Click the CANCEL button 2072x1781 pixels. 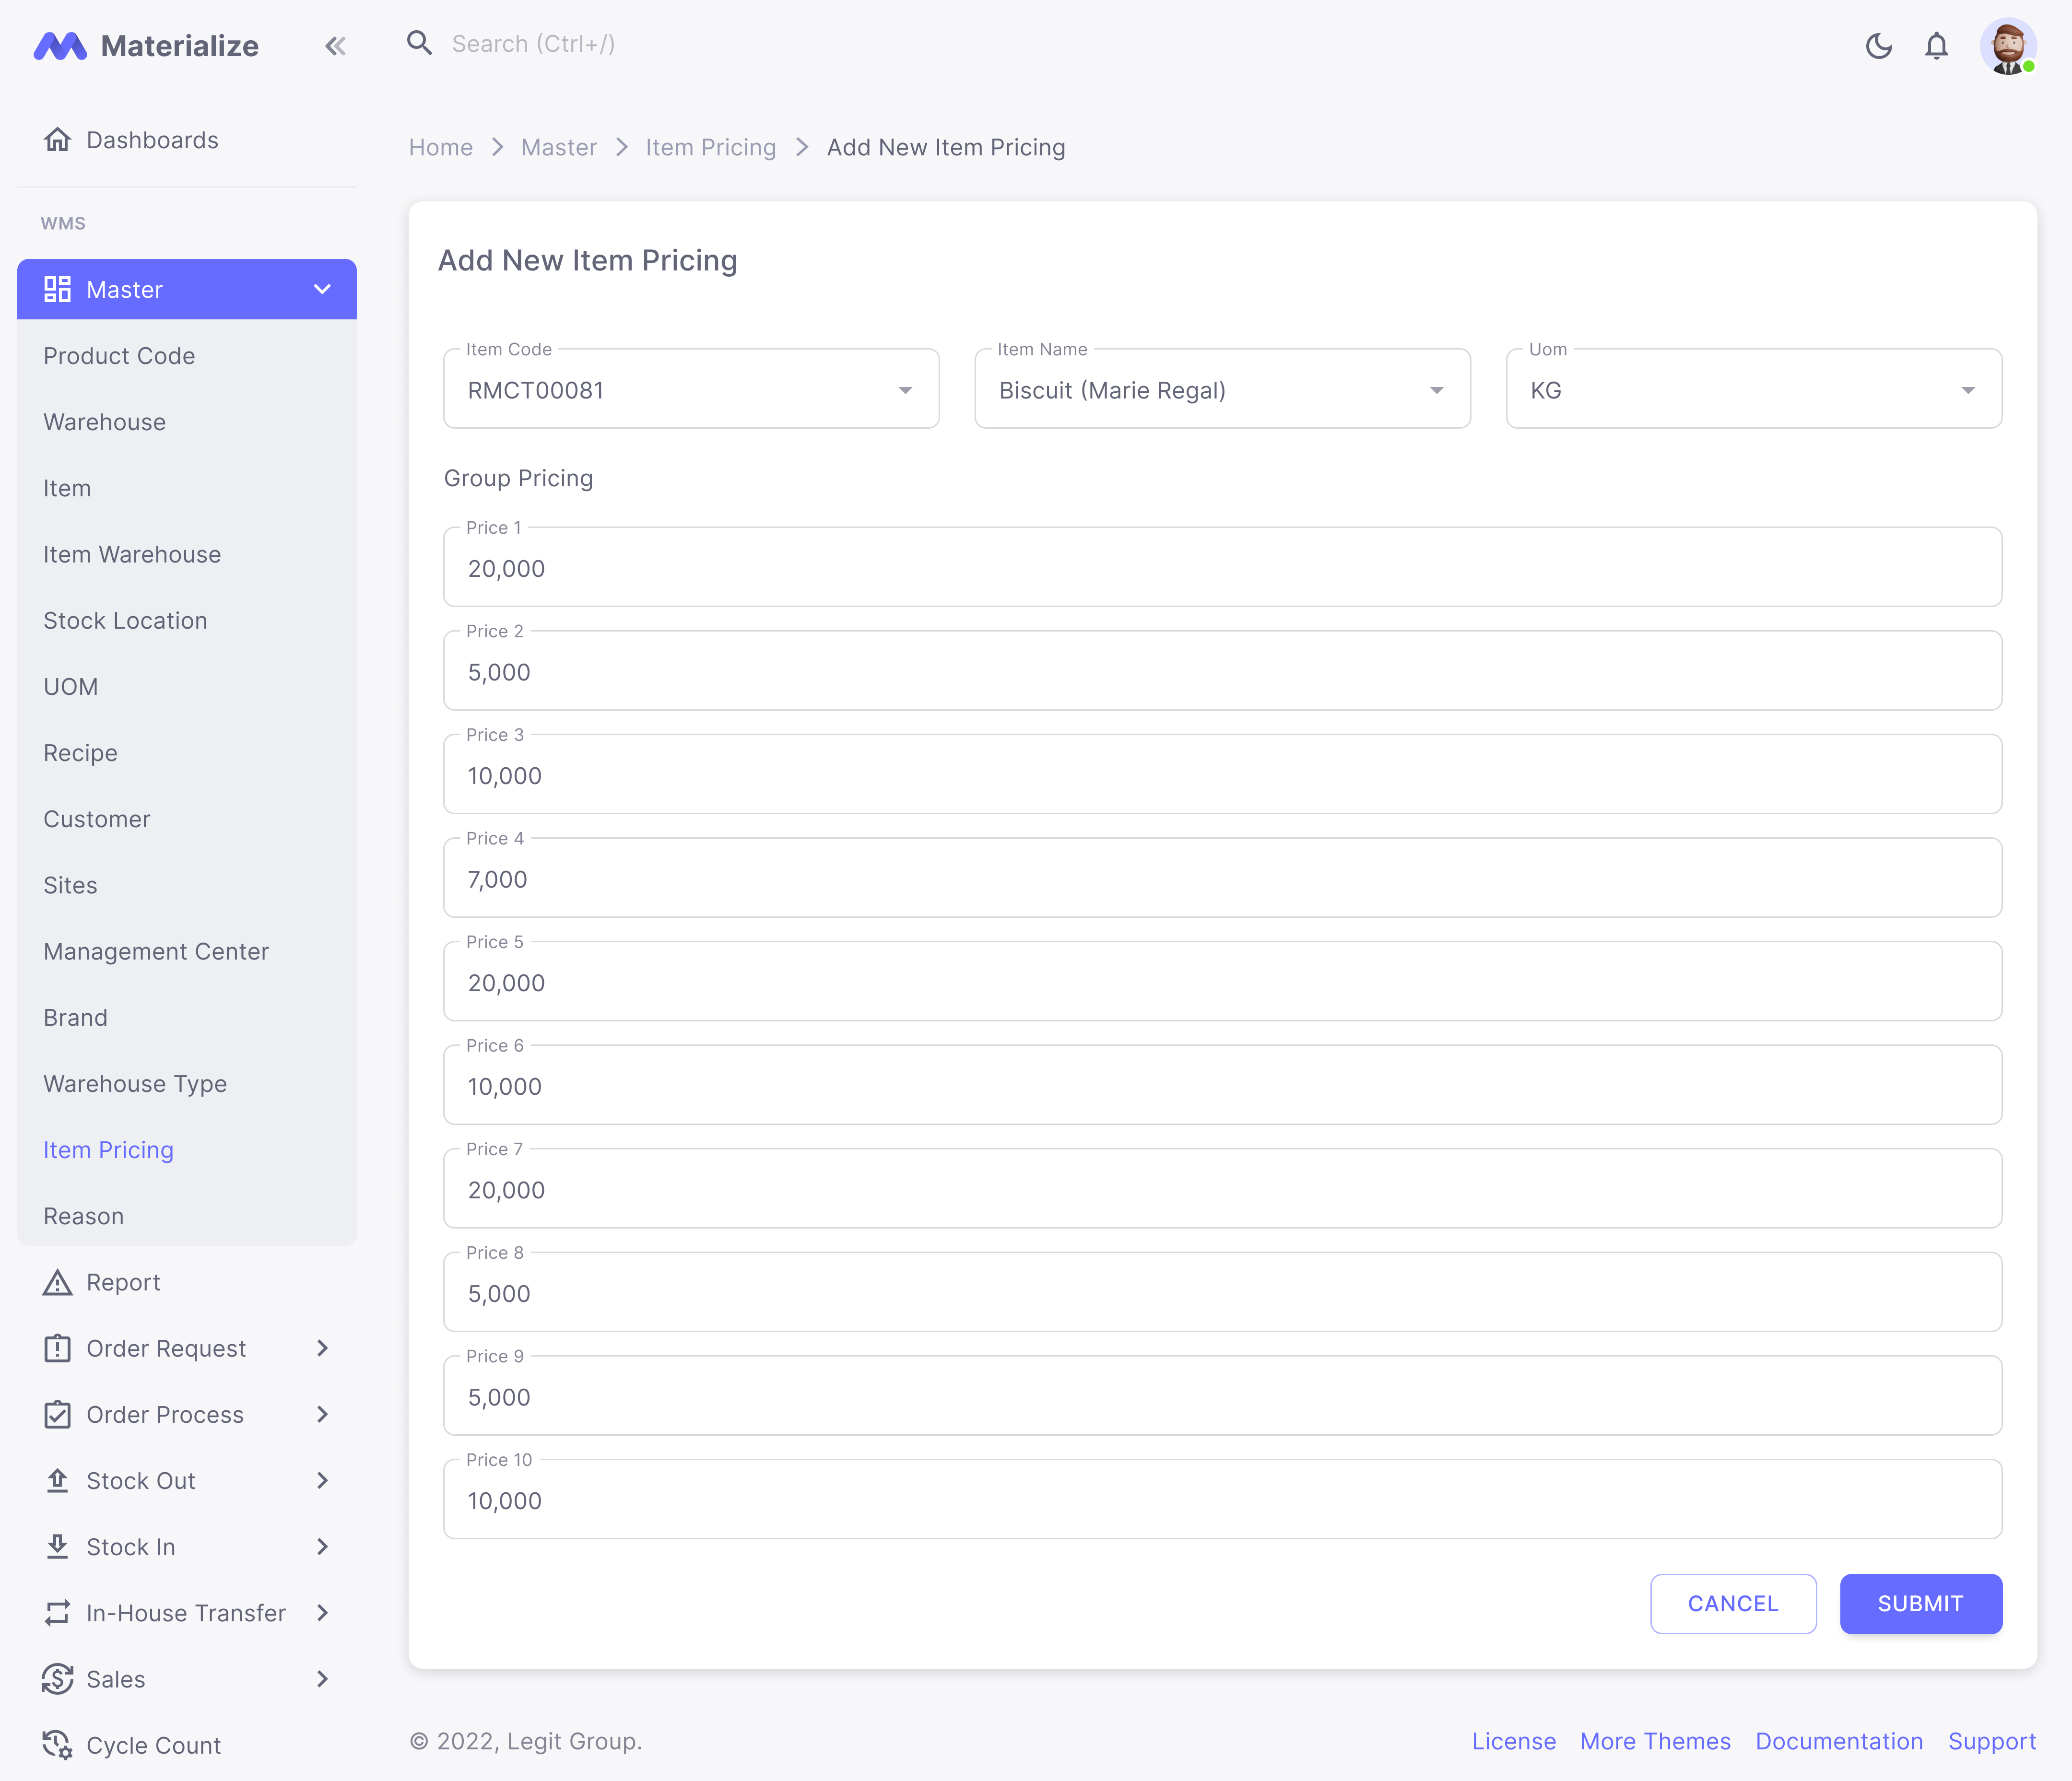(x=1732, y=1603)
